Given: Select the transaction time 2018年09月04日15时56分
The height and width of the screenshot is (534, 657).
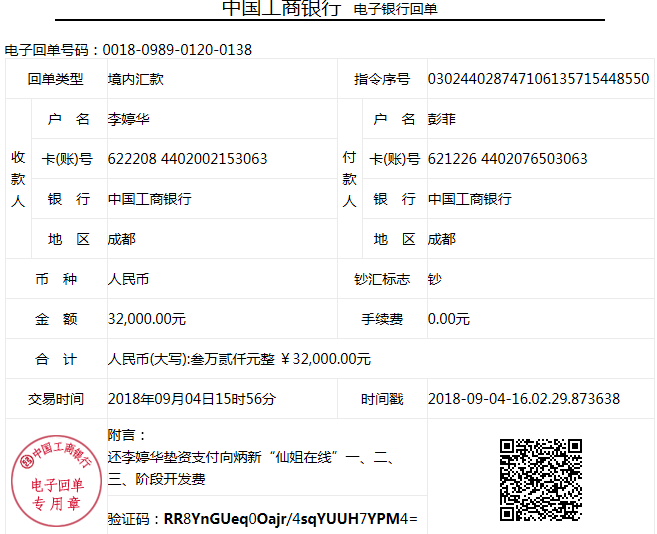Looking at the screenshot, I should pos(191,399).
